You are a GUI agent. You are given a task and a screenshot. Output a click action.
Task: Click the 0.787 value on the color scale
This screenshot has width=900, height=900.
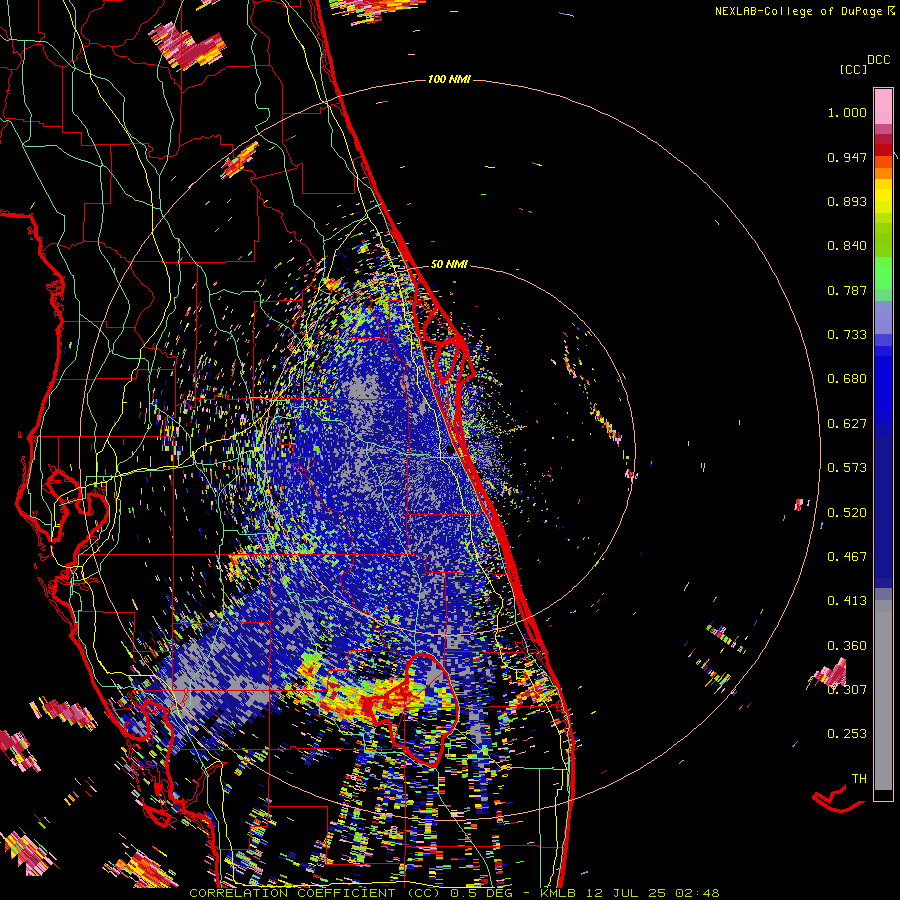pos(847,290)
